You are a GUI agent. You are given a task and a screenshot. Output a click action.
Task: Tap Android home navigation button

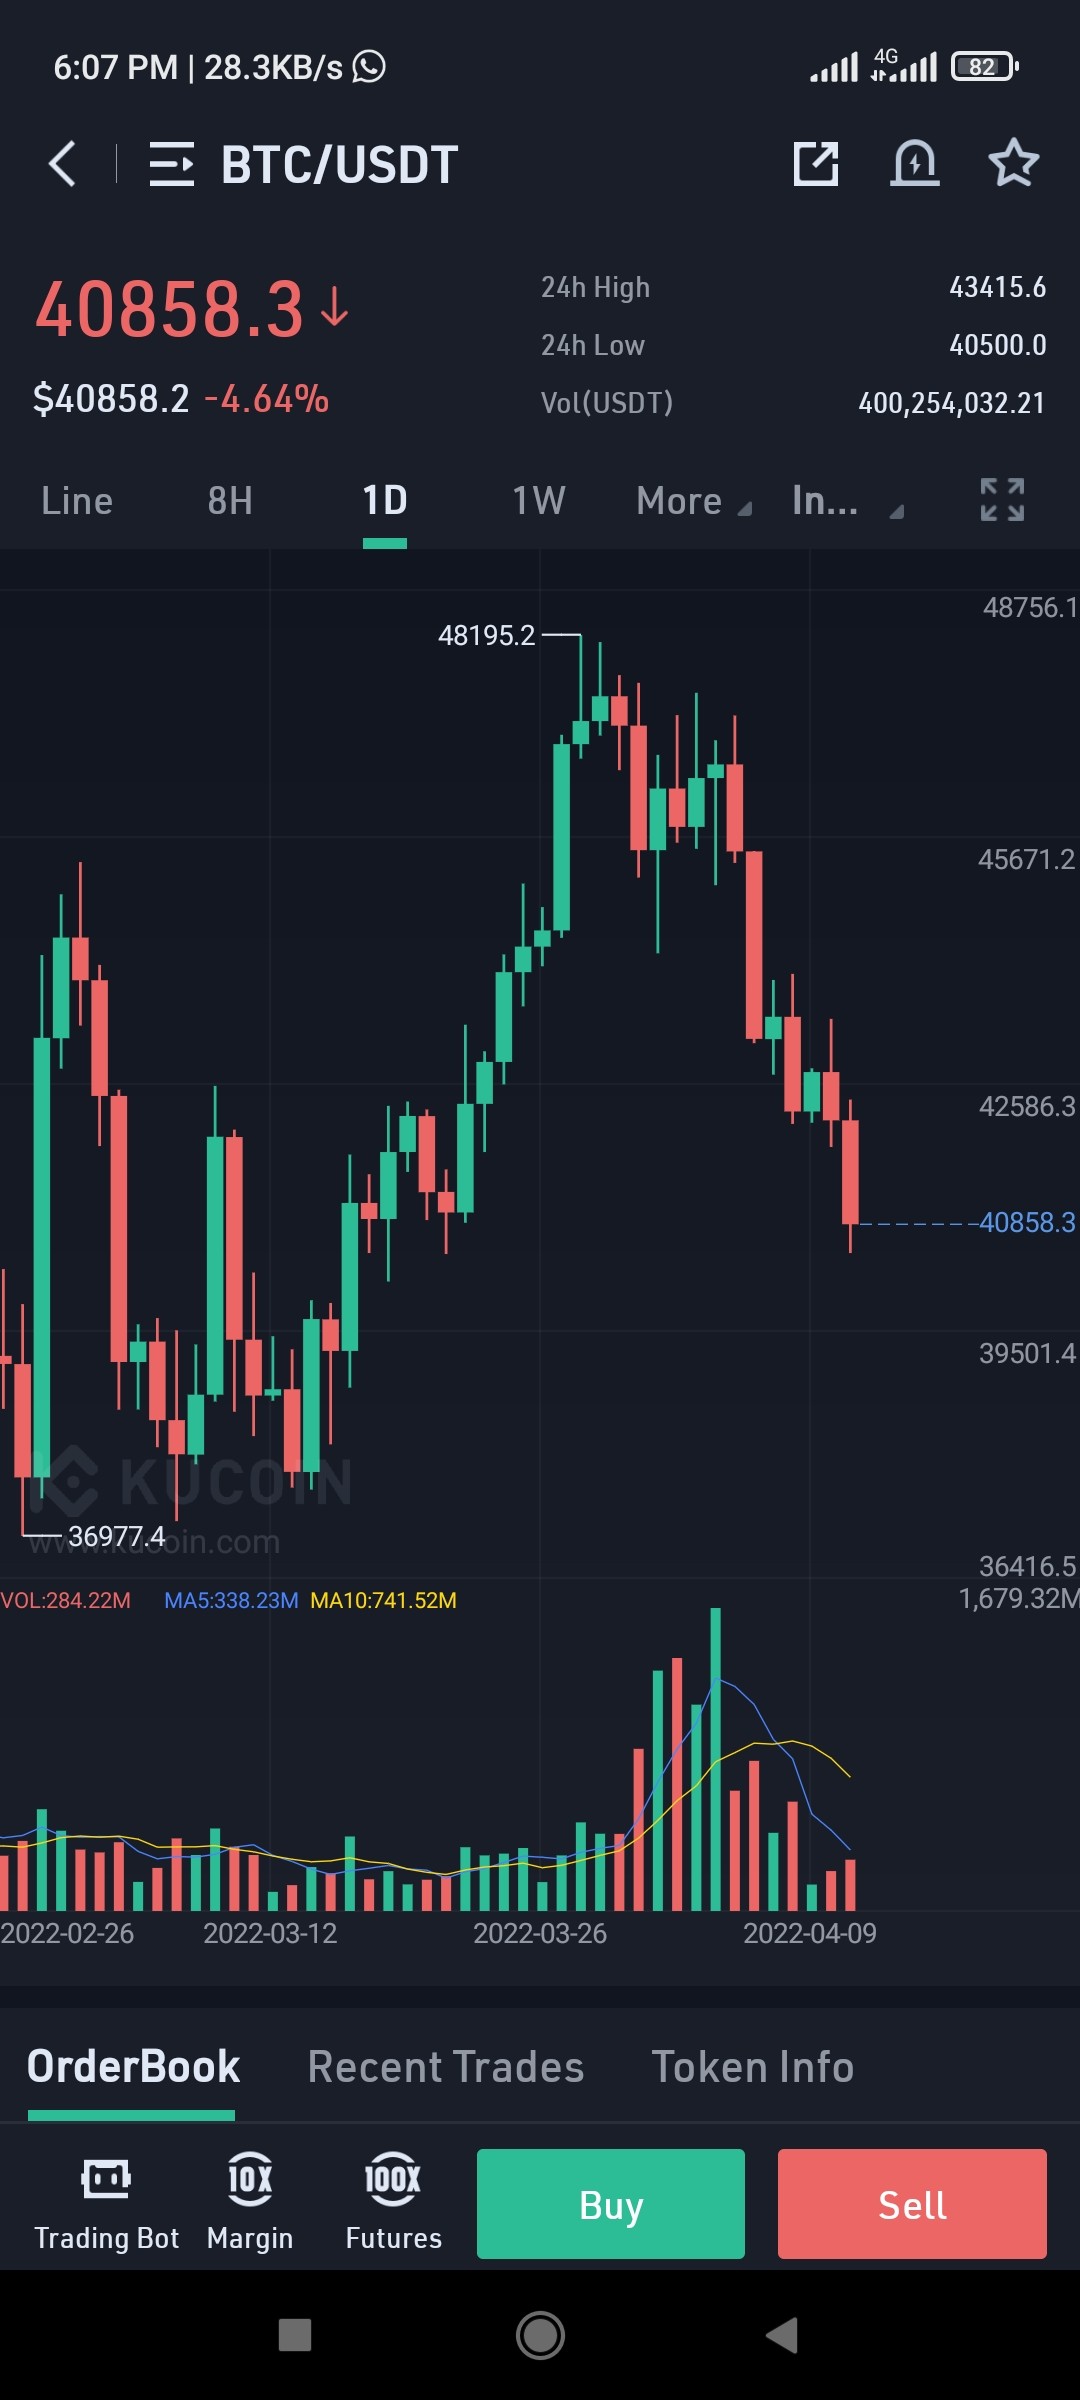tap(540, 2336)
